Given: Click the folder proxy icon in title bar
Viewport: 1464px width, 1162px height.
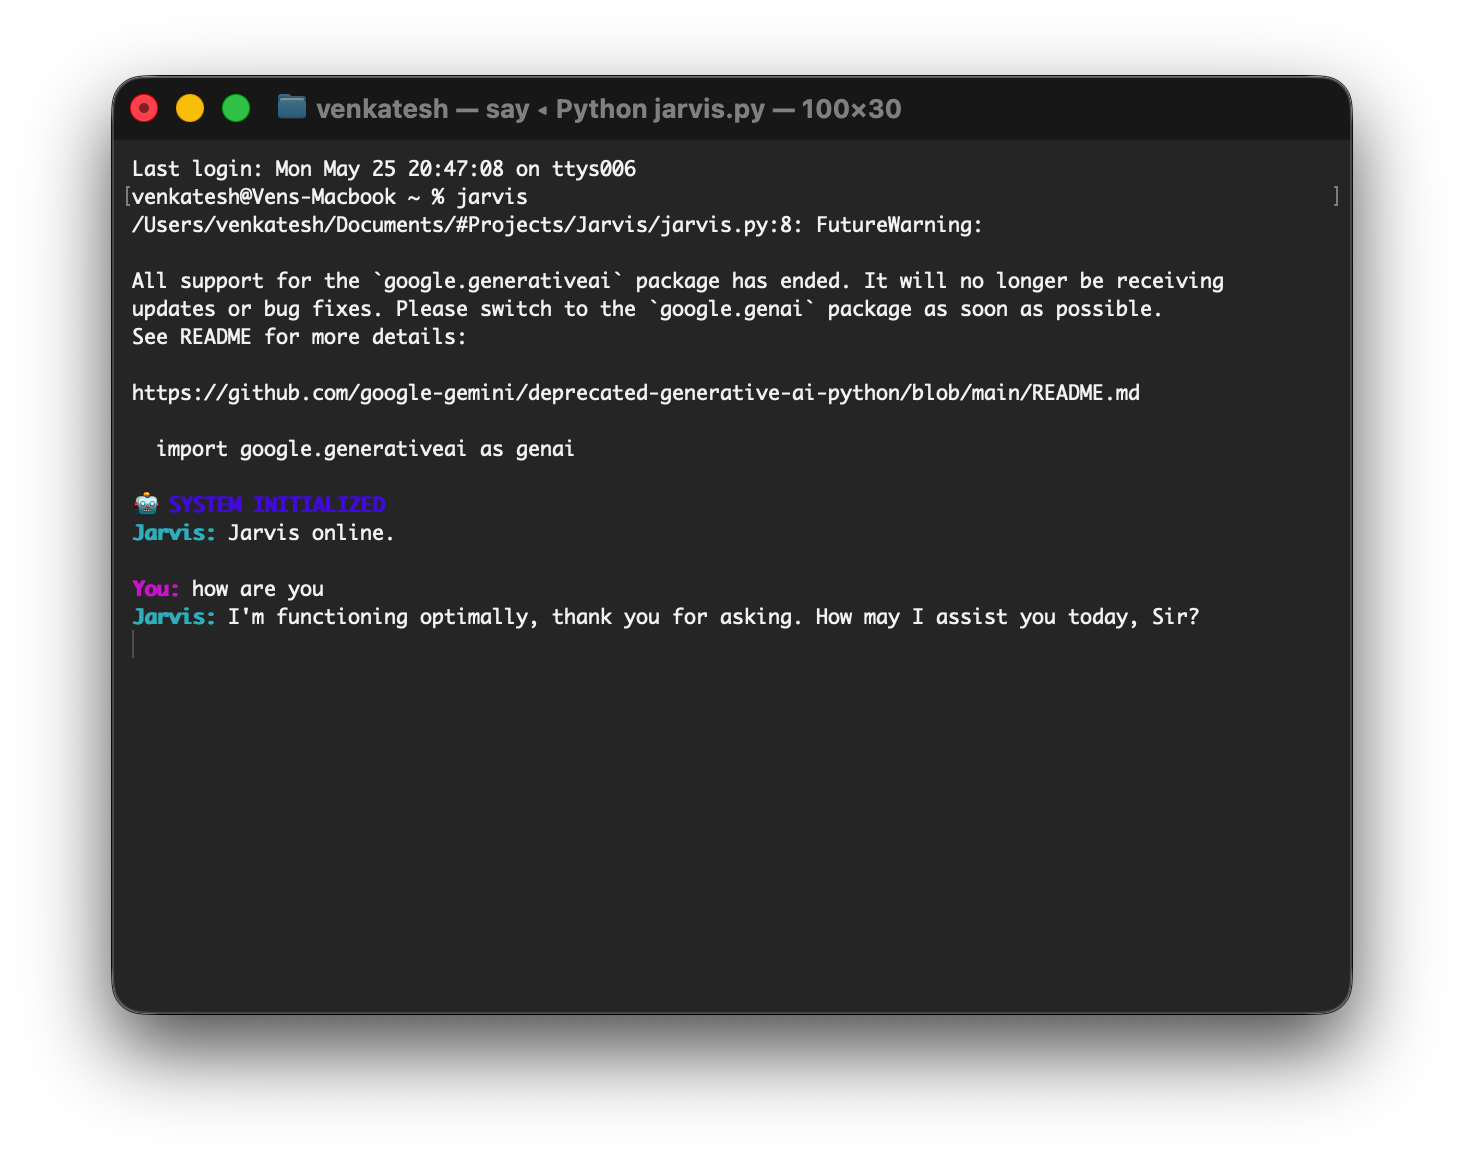Looking at the screenshot, I should [x=292, y=107].
